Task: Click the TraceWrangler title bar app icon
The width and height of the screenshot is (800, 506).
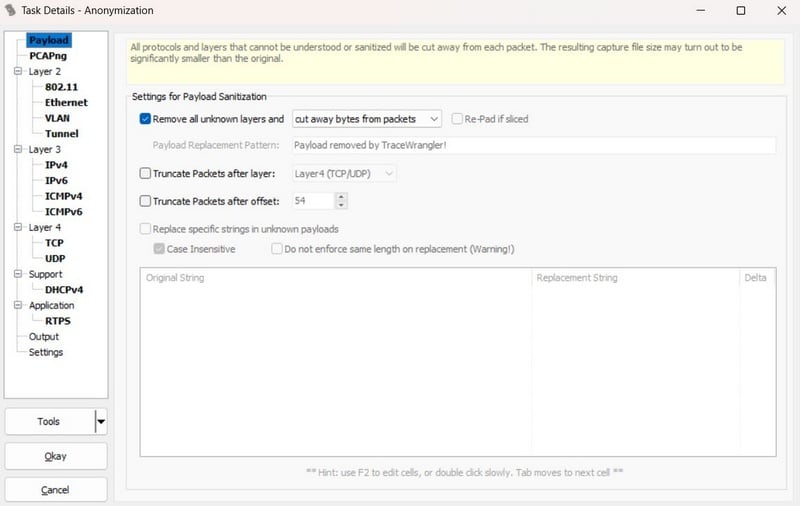Action: [x=12, y=11]
